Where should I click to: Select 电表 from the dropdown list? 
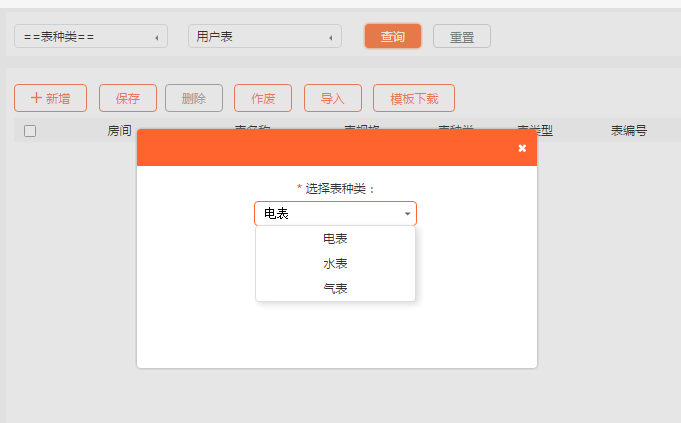(x=335, y=239)
